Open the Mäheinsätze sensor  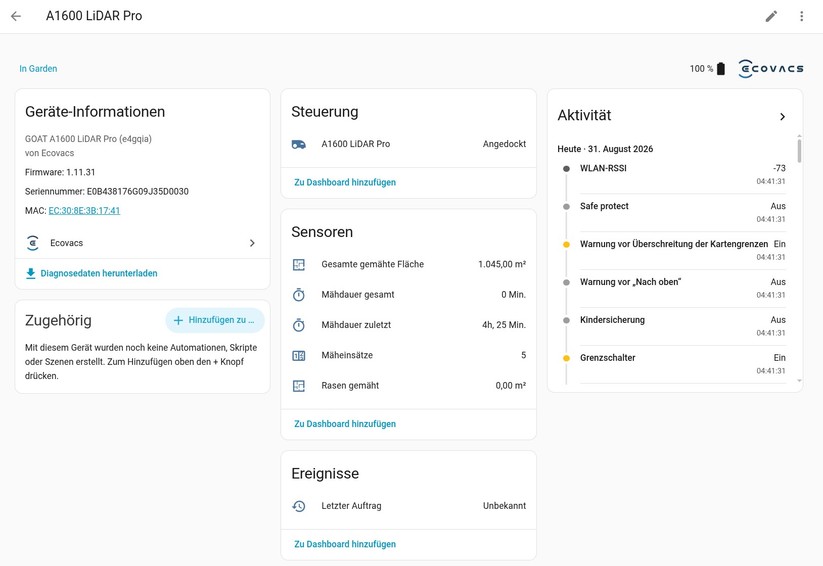tap(408, 355)
